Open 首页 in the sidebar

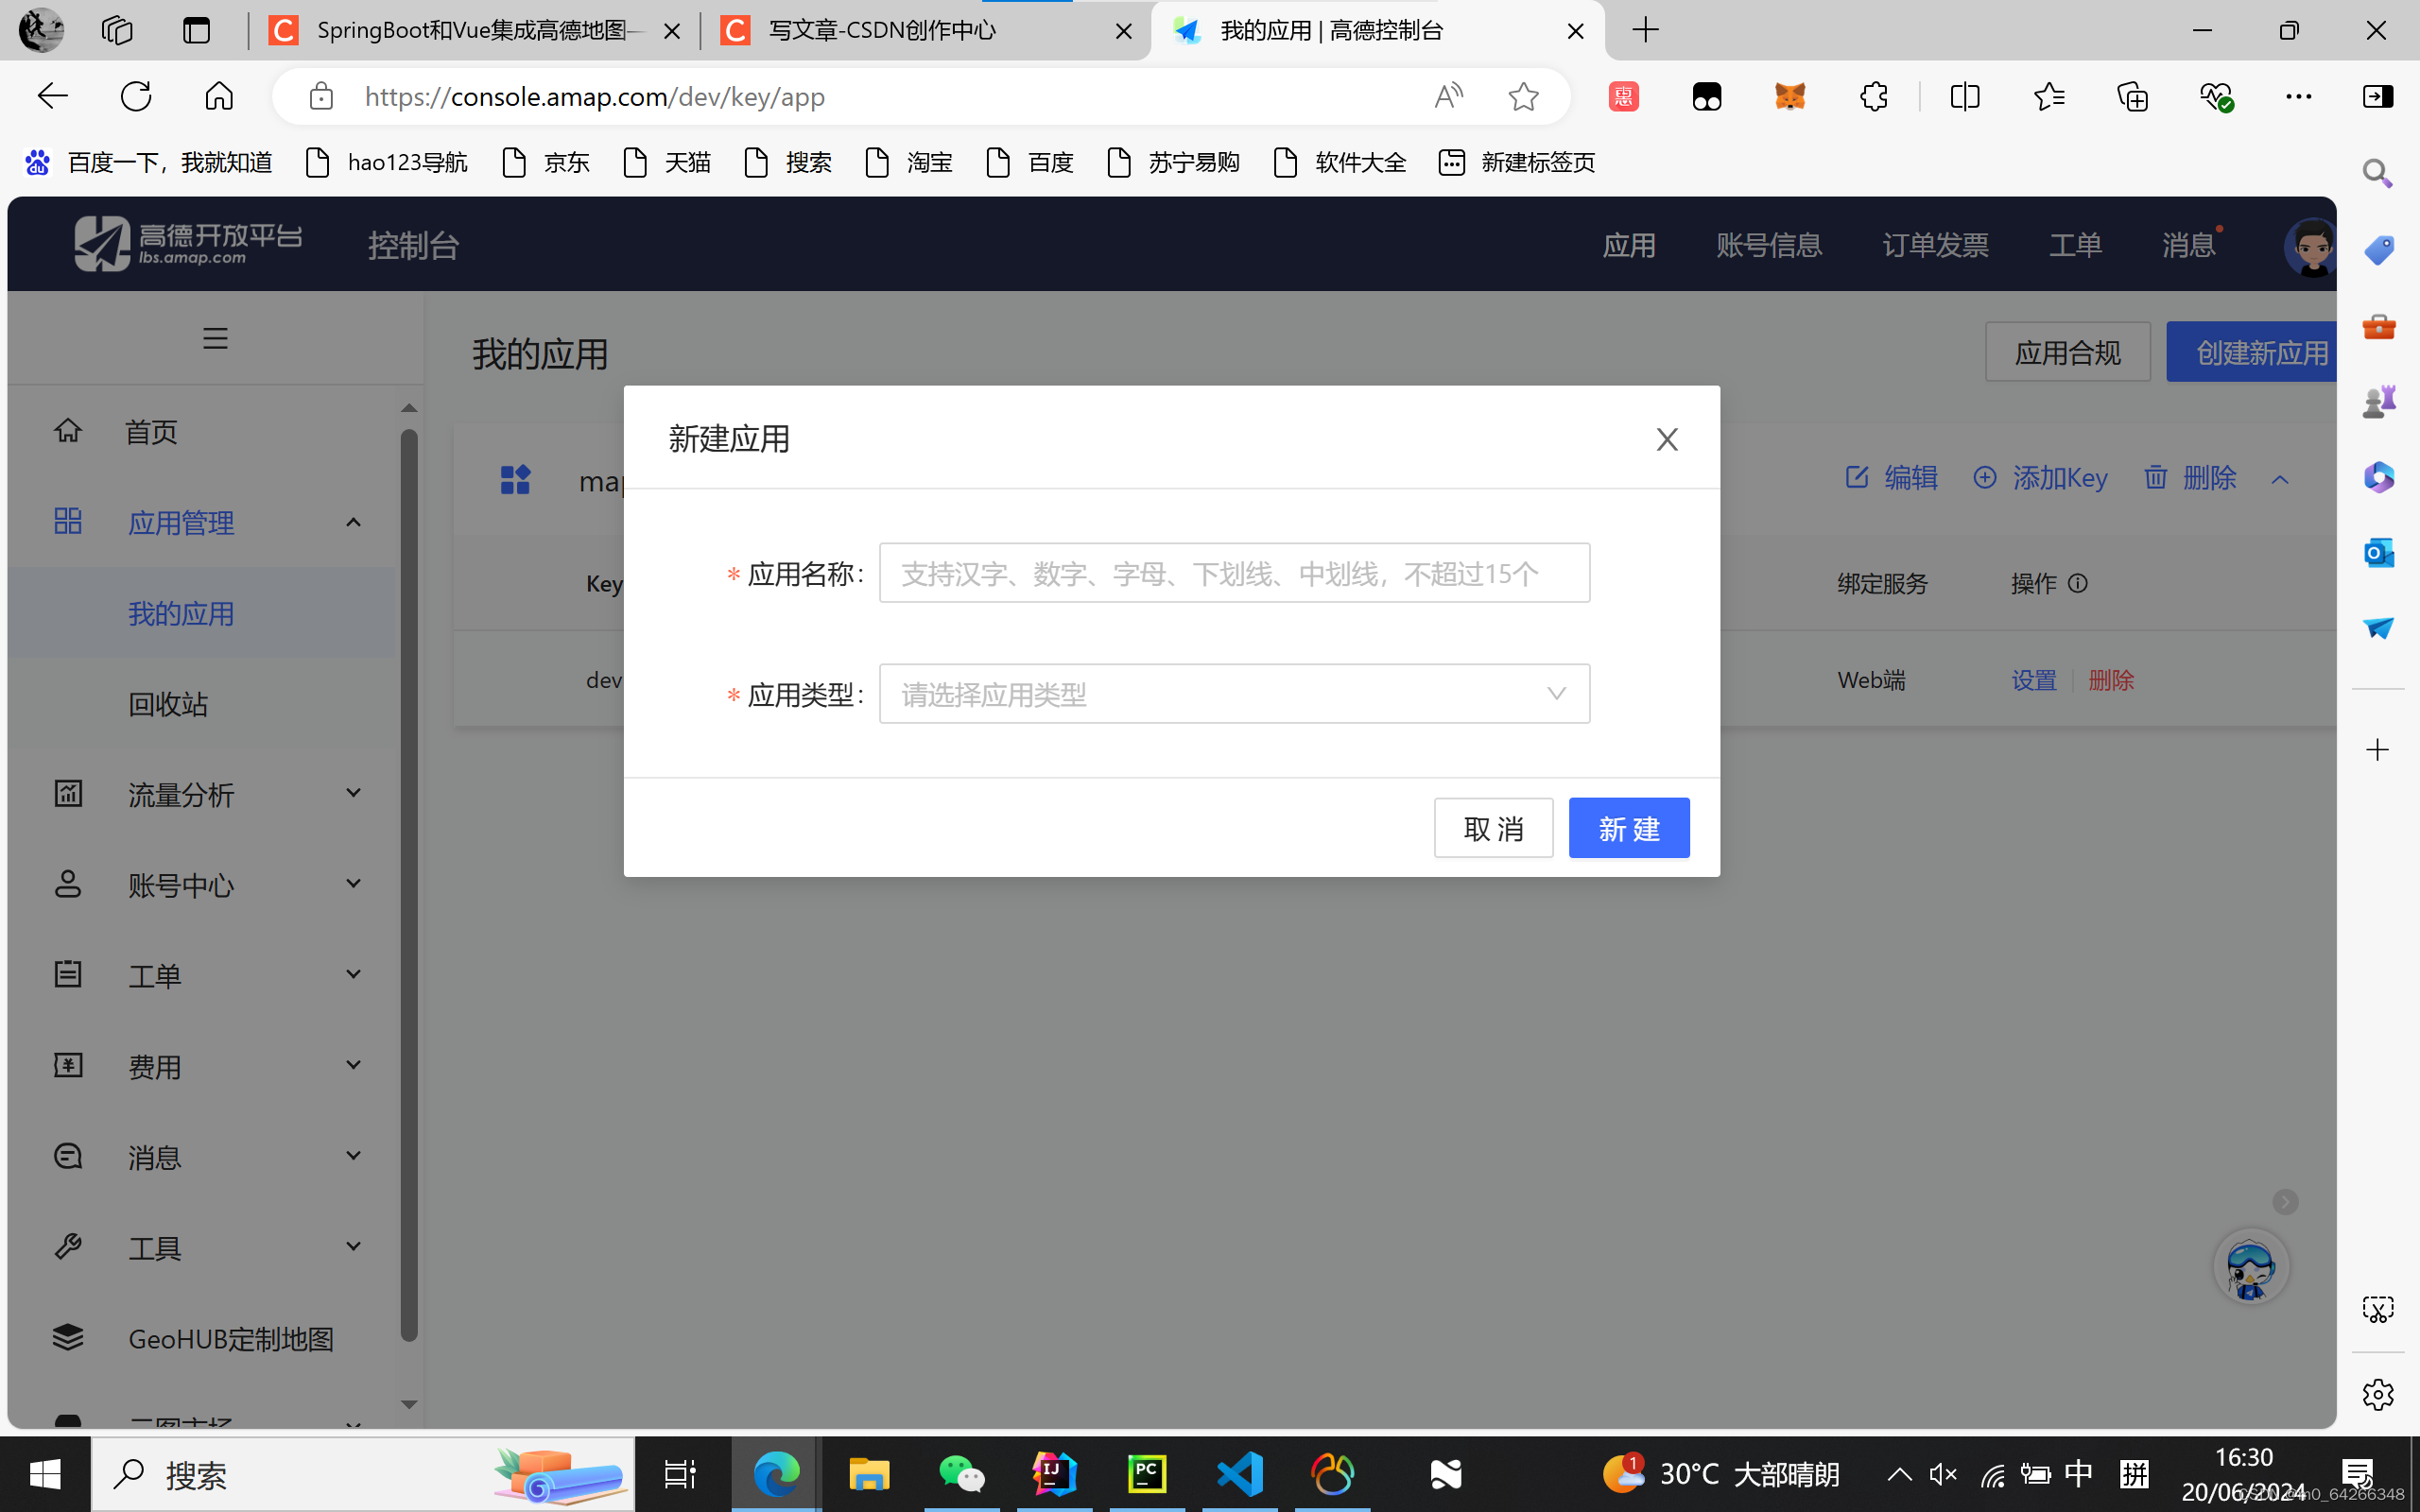pyautogui.click(x=152, y=432)
